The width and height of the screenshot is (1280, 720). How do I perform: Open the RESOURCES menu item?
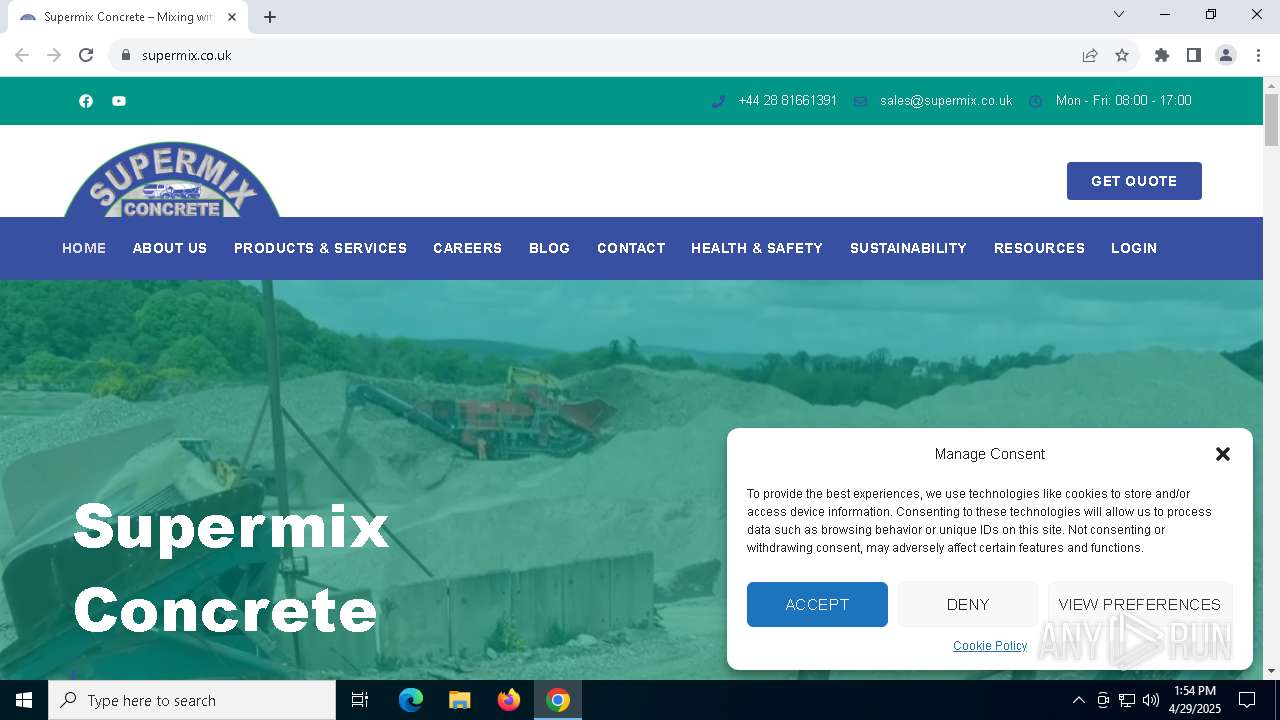click(1039, 248)
